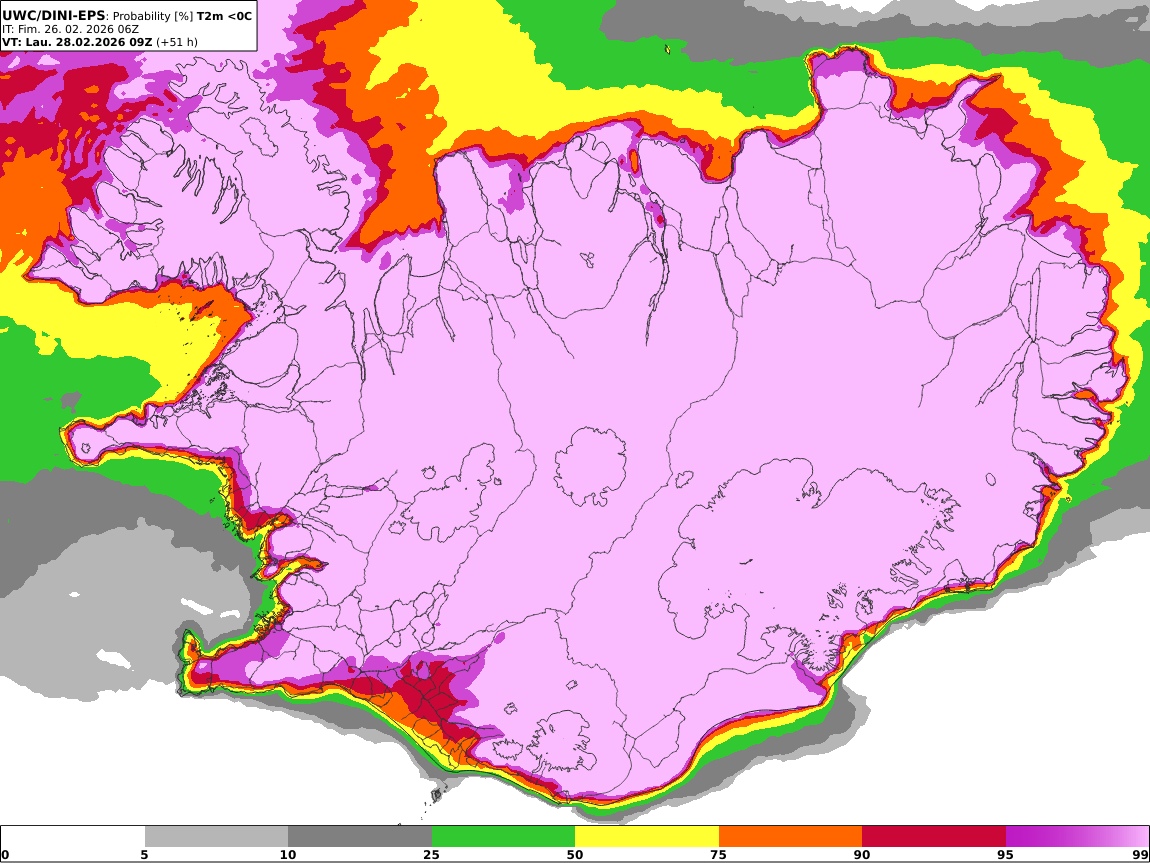Click the legend tick label '50'
Screen dimensions: 1150x863
[575, 855]
